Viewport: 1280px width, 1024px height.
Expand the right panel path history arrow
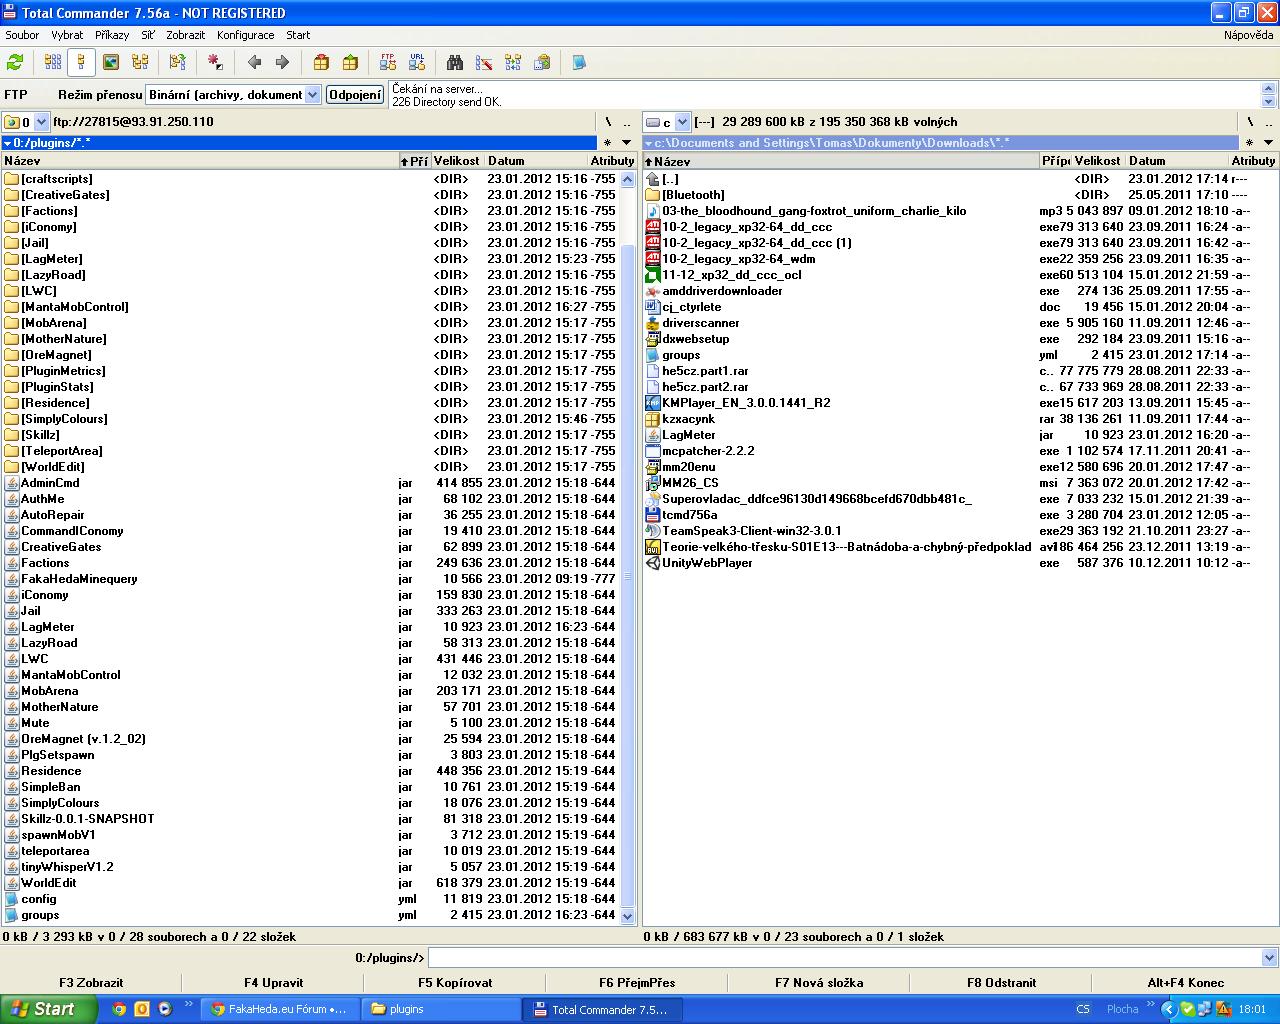click(x=1269, y=143)
